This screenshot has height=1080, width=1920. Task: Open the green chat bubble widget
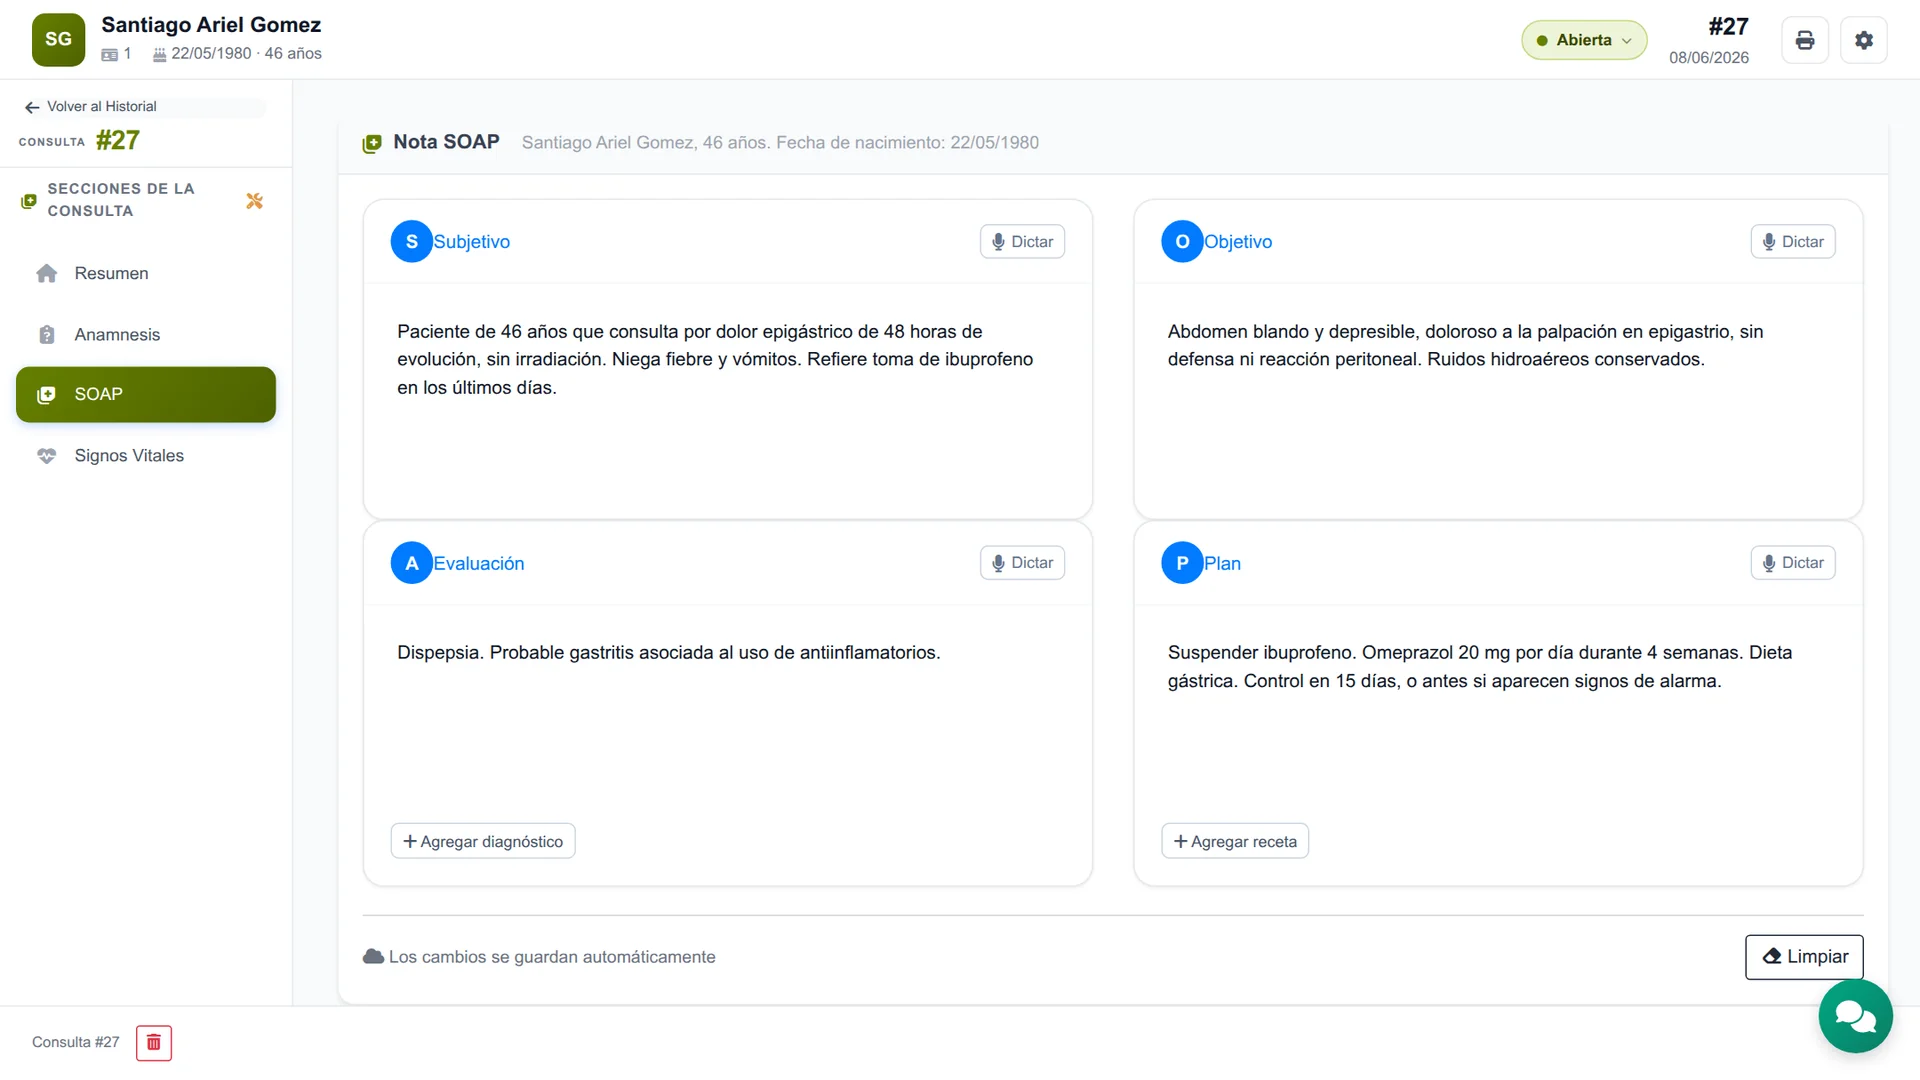(x=1855, y=1016)
